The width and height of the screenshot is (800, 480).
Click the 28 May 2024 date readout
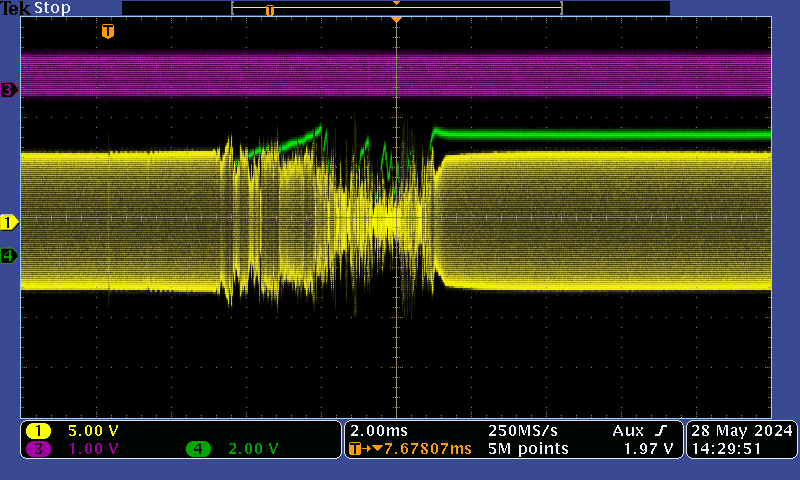click(x=741, y=430)
